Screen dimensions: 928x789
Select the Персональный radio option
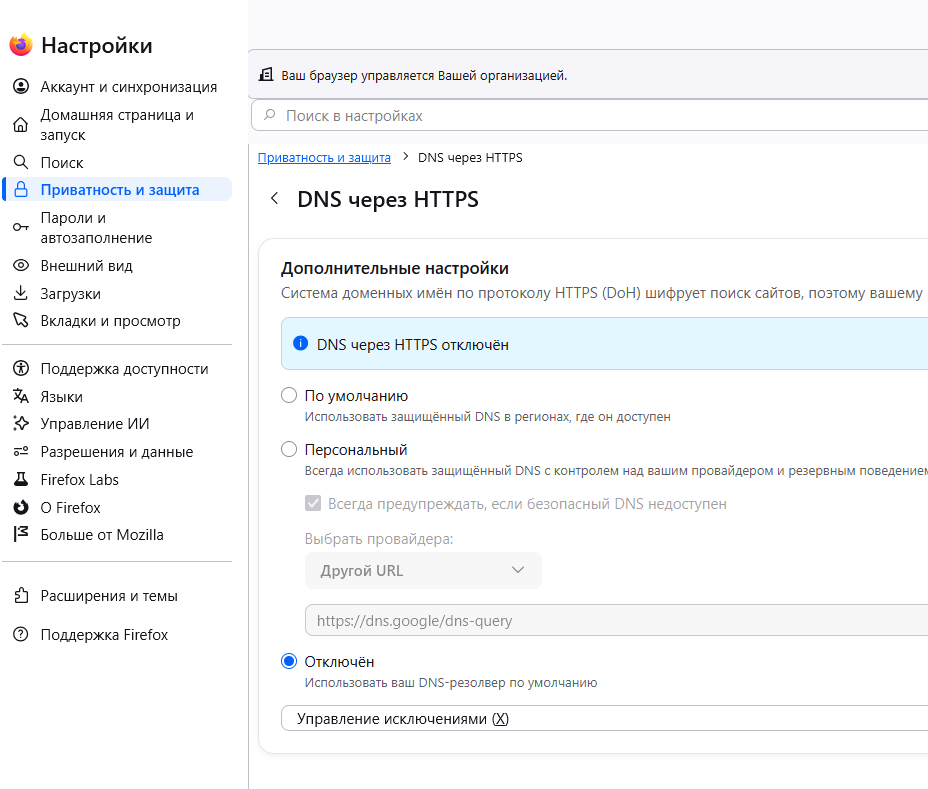[289, 449]
